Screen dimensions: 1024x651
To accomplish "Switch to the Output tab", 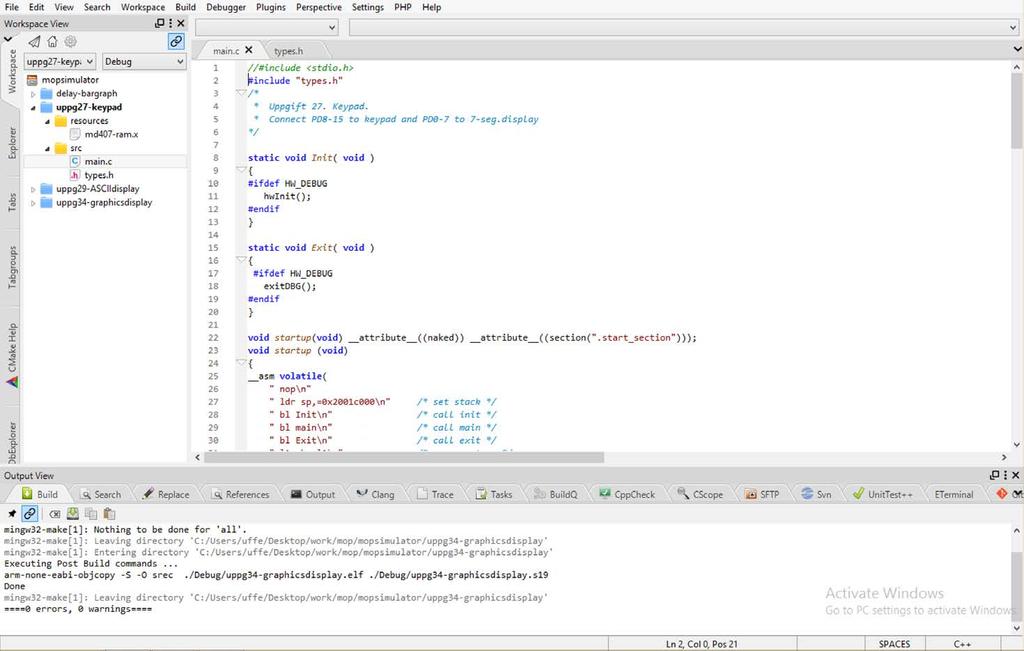I will [x=313, y=494].
